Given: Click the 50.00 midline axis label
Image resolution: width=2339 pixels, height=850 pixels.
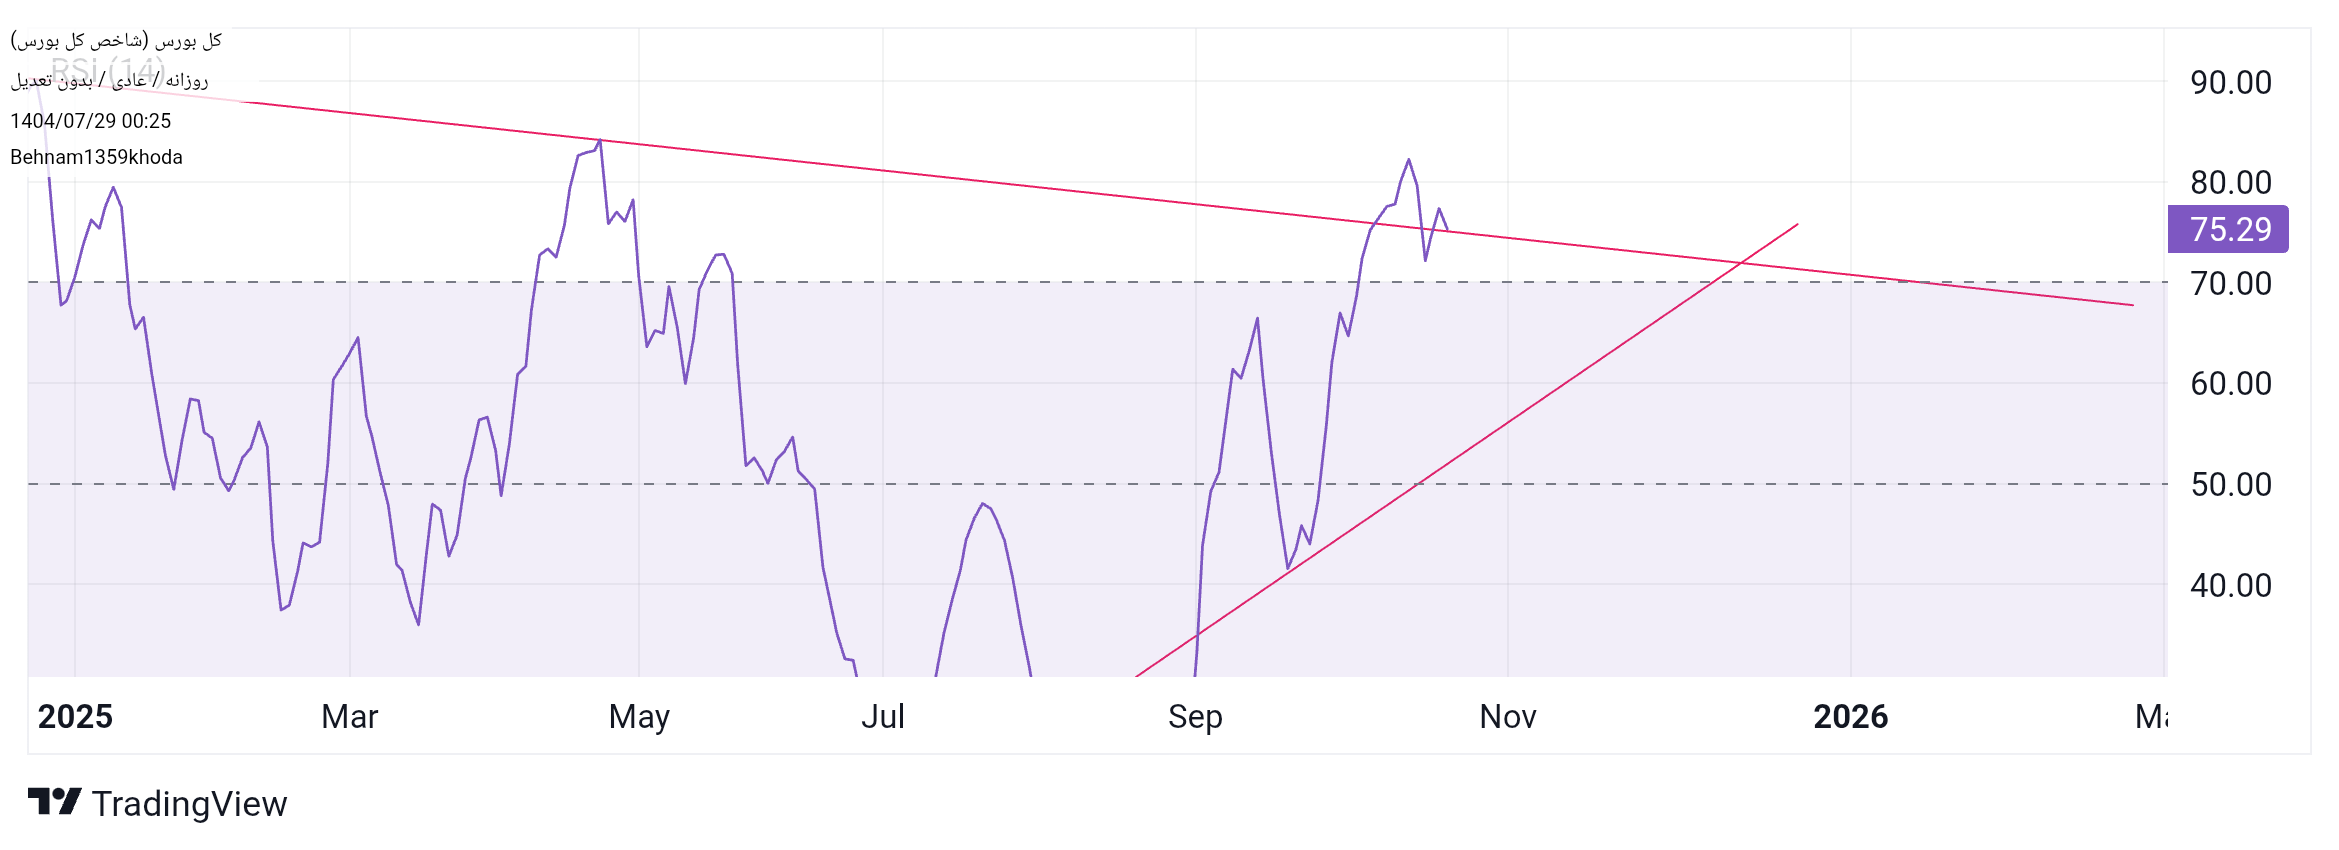Looking at the screenshot, I should point(2230,484).
